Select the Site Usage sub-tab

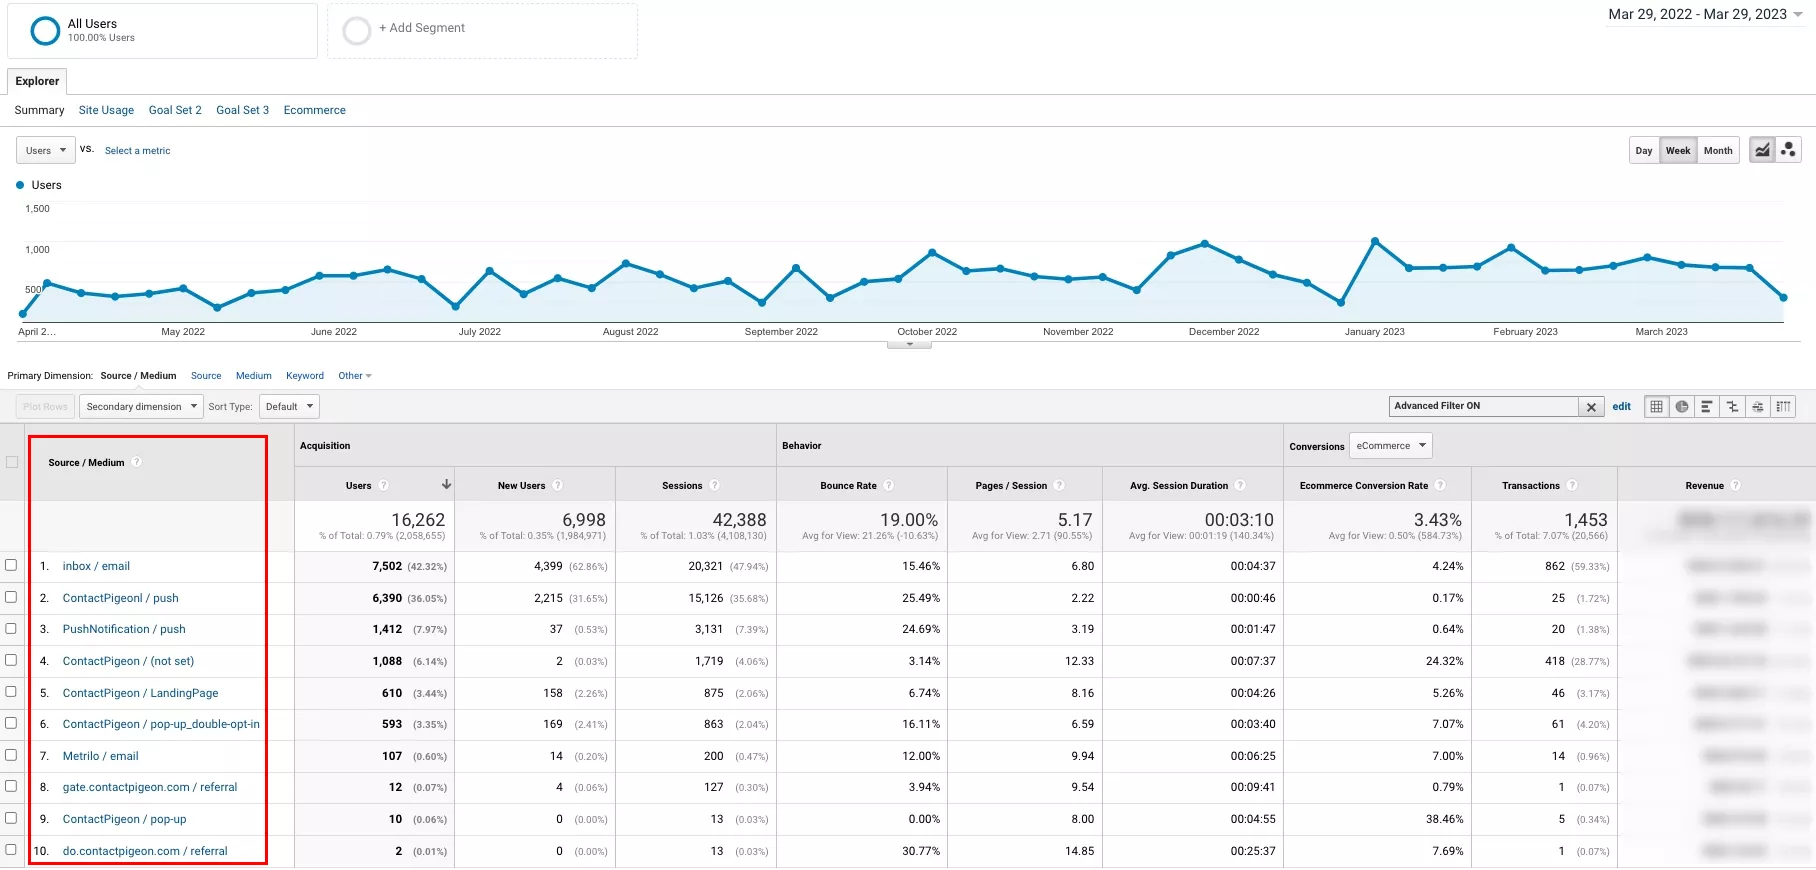[106, 110]
